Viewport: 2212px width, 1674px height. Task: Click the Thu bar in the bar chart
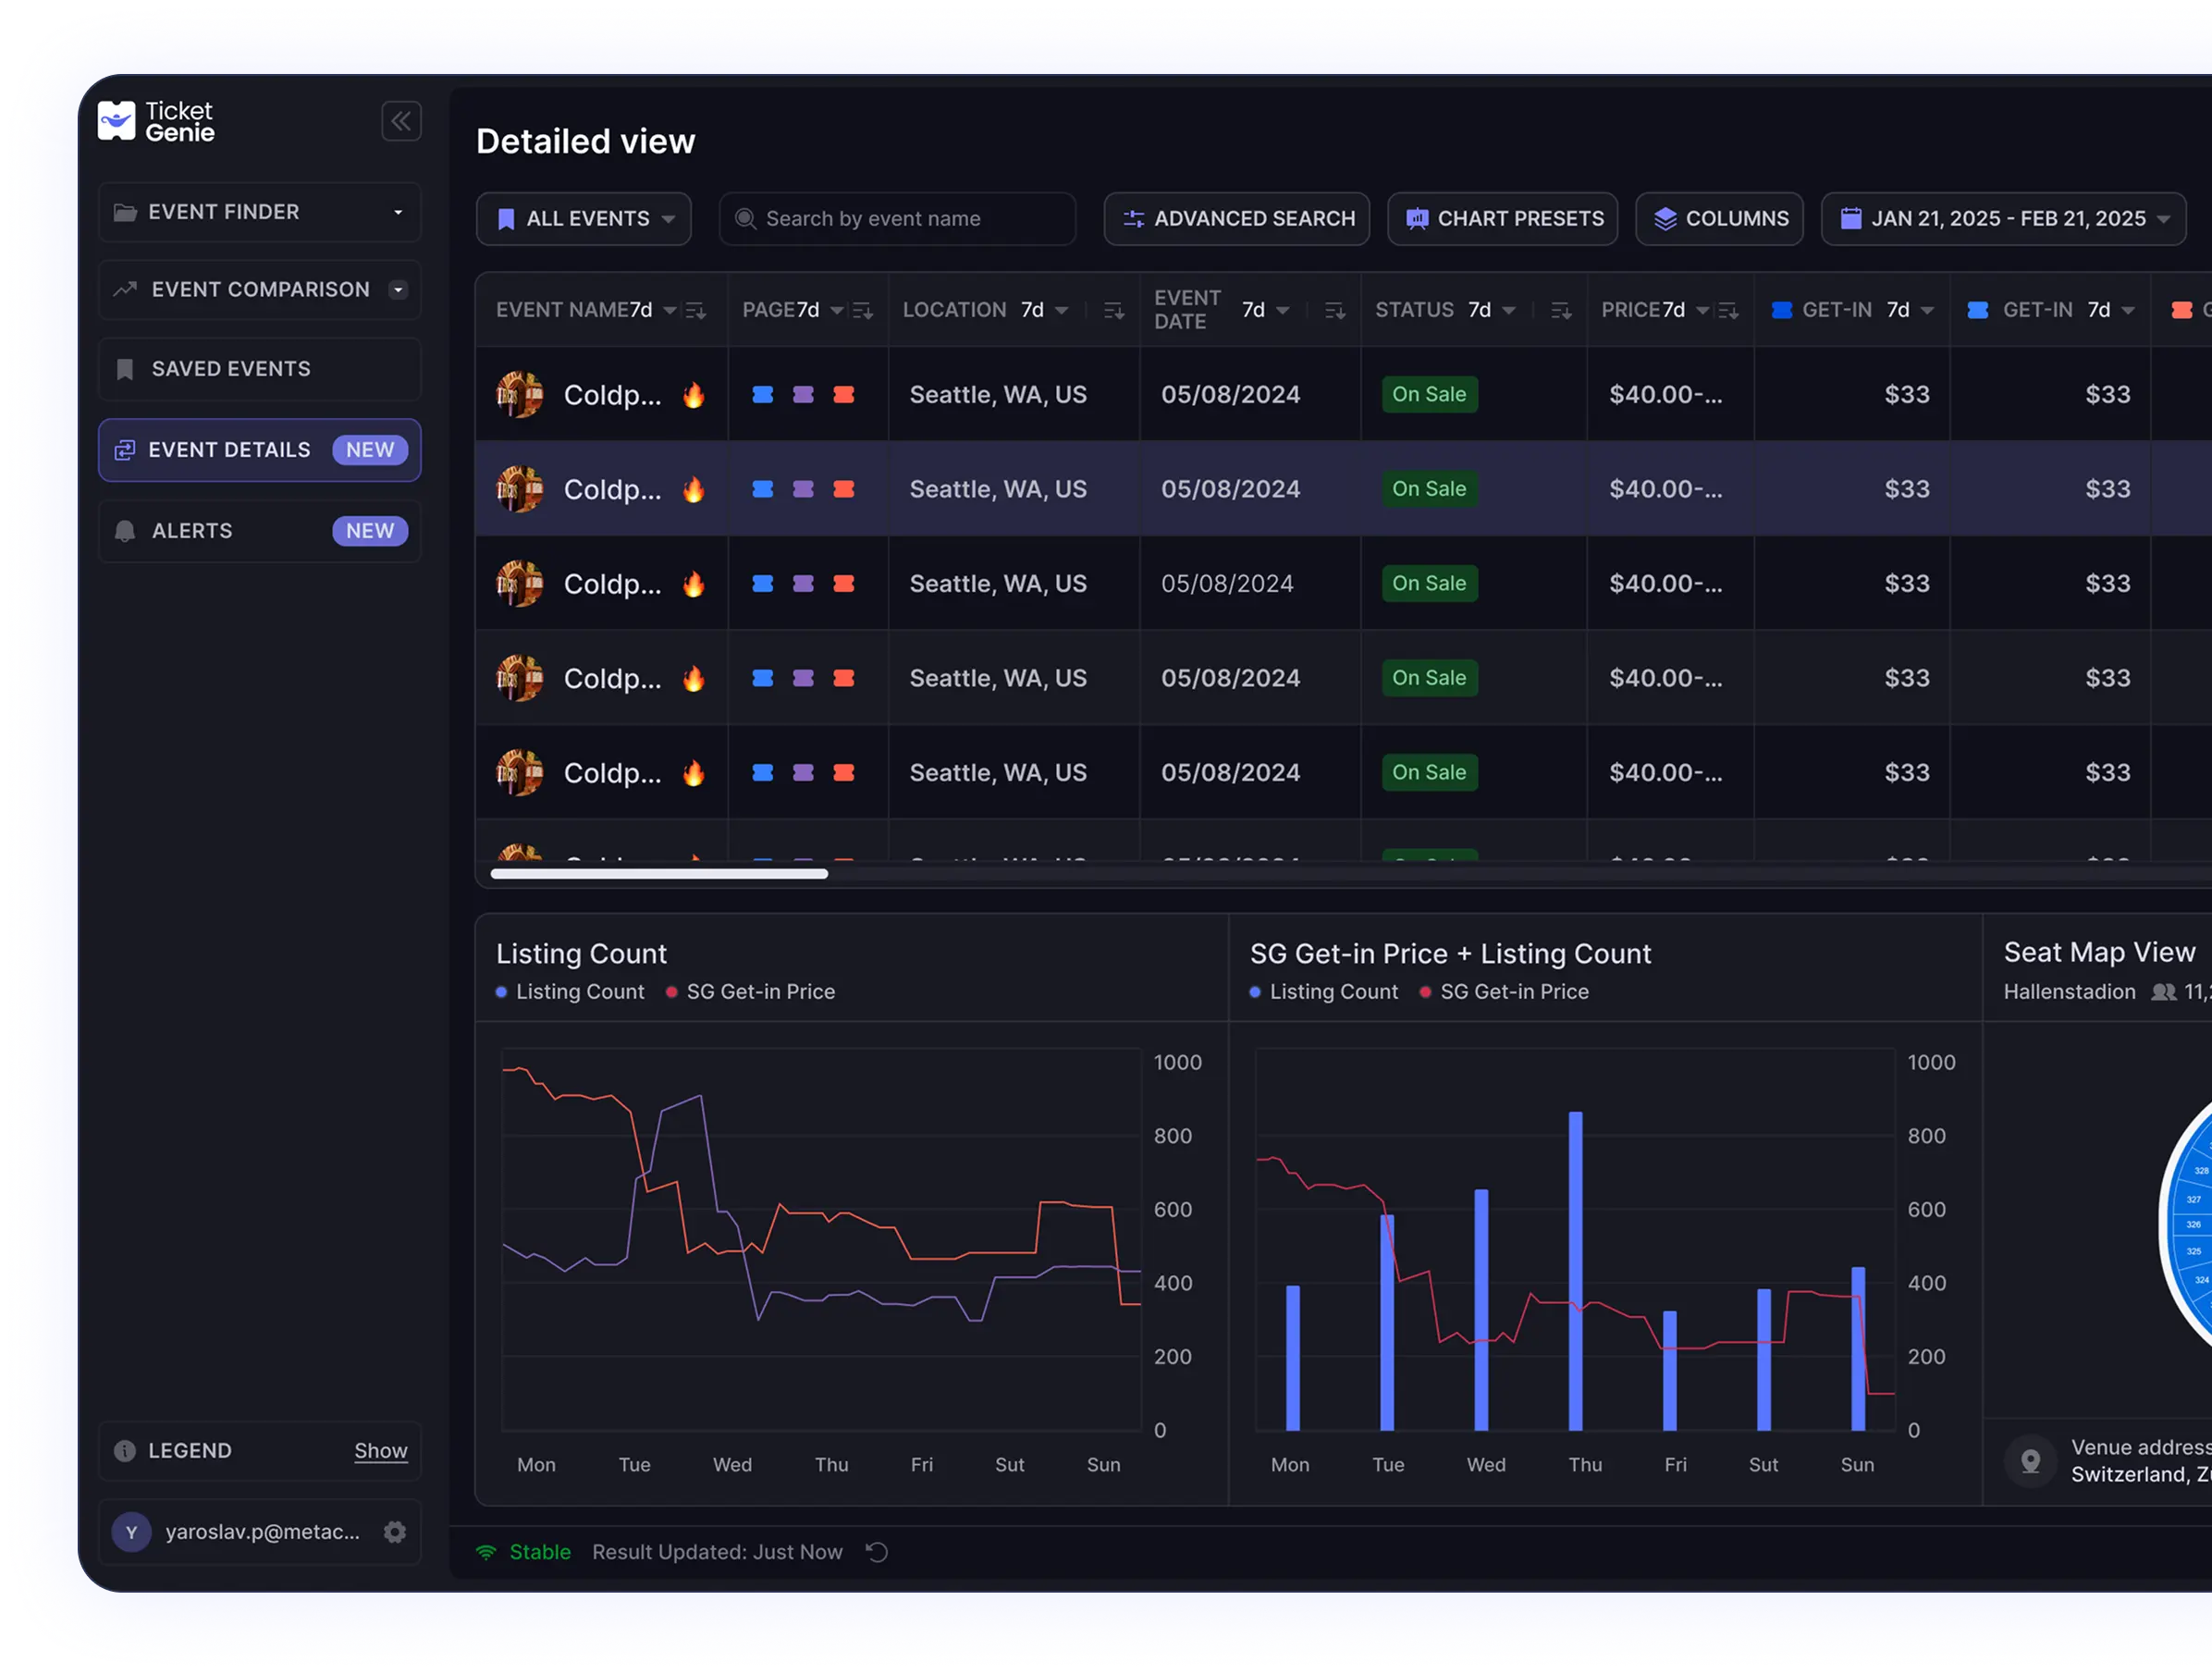click(1576, 1271)
